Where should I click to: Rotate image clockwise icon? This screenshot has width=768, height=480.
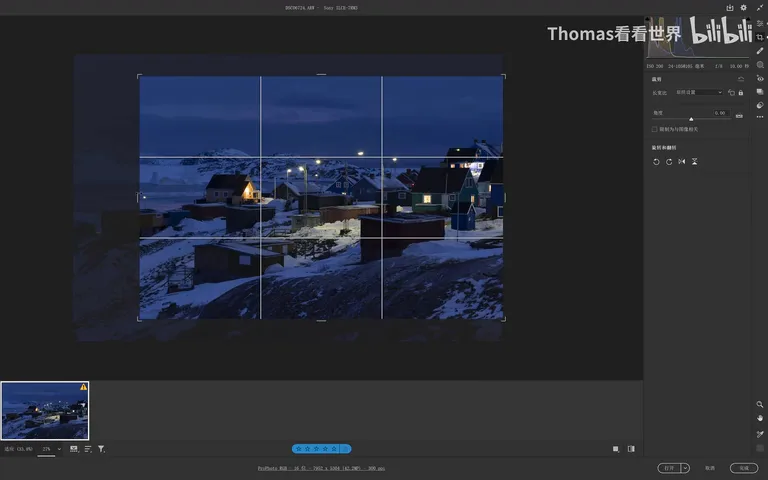coord(669,162)
